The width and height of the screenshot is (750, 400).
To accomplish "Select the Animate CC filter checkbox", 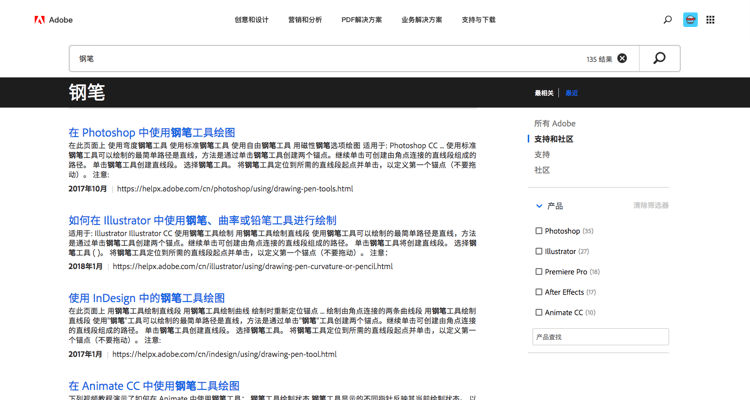I will tap(539, 313).
